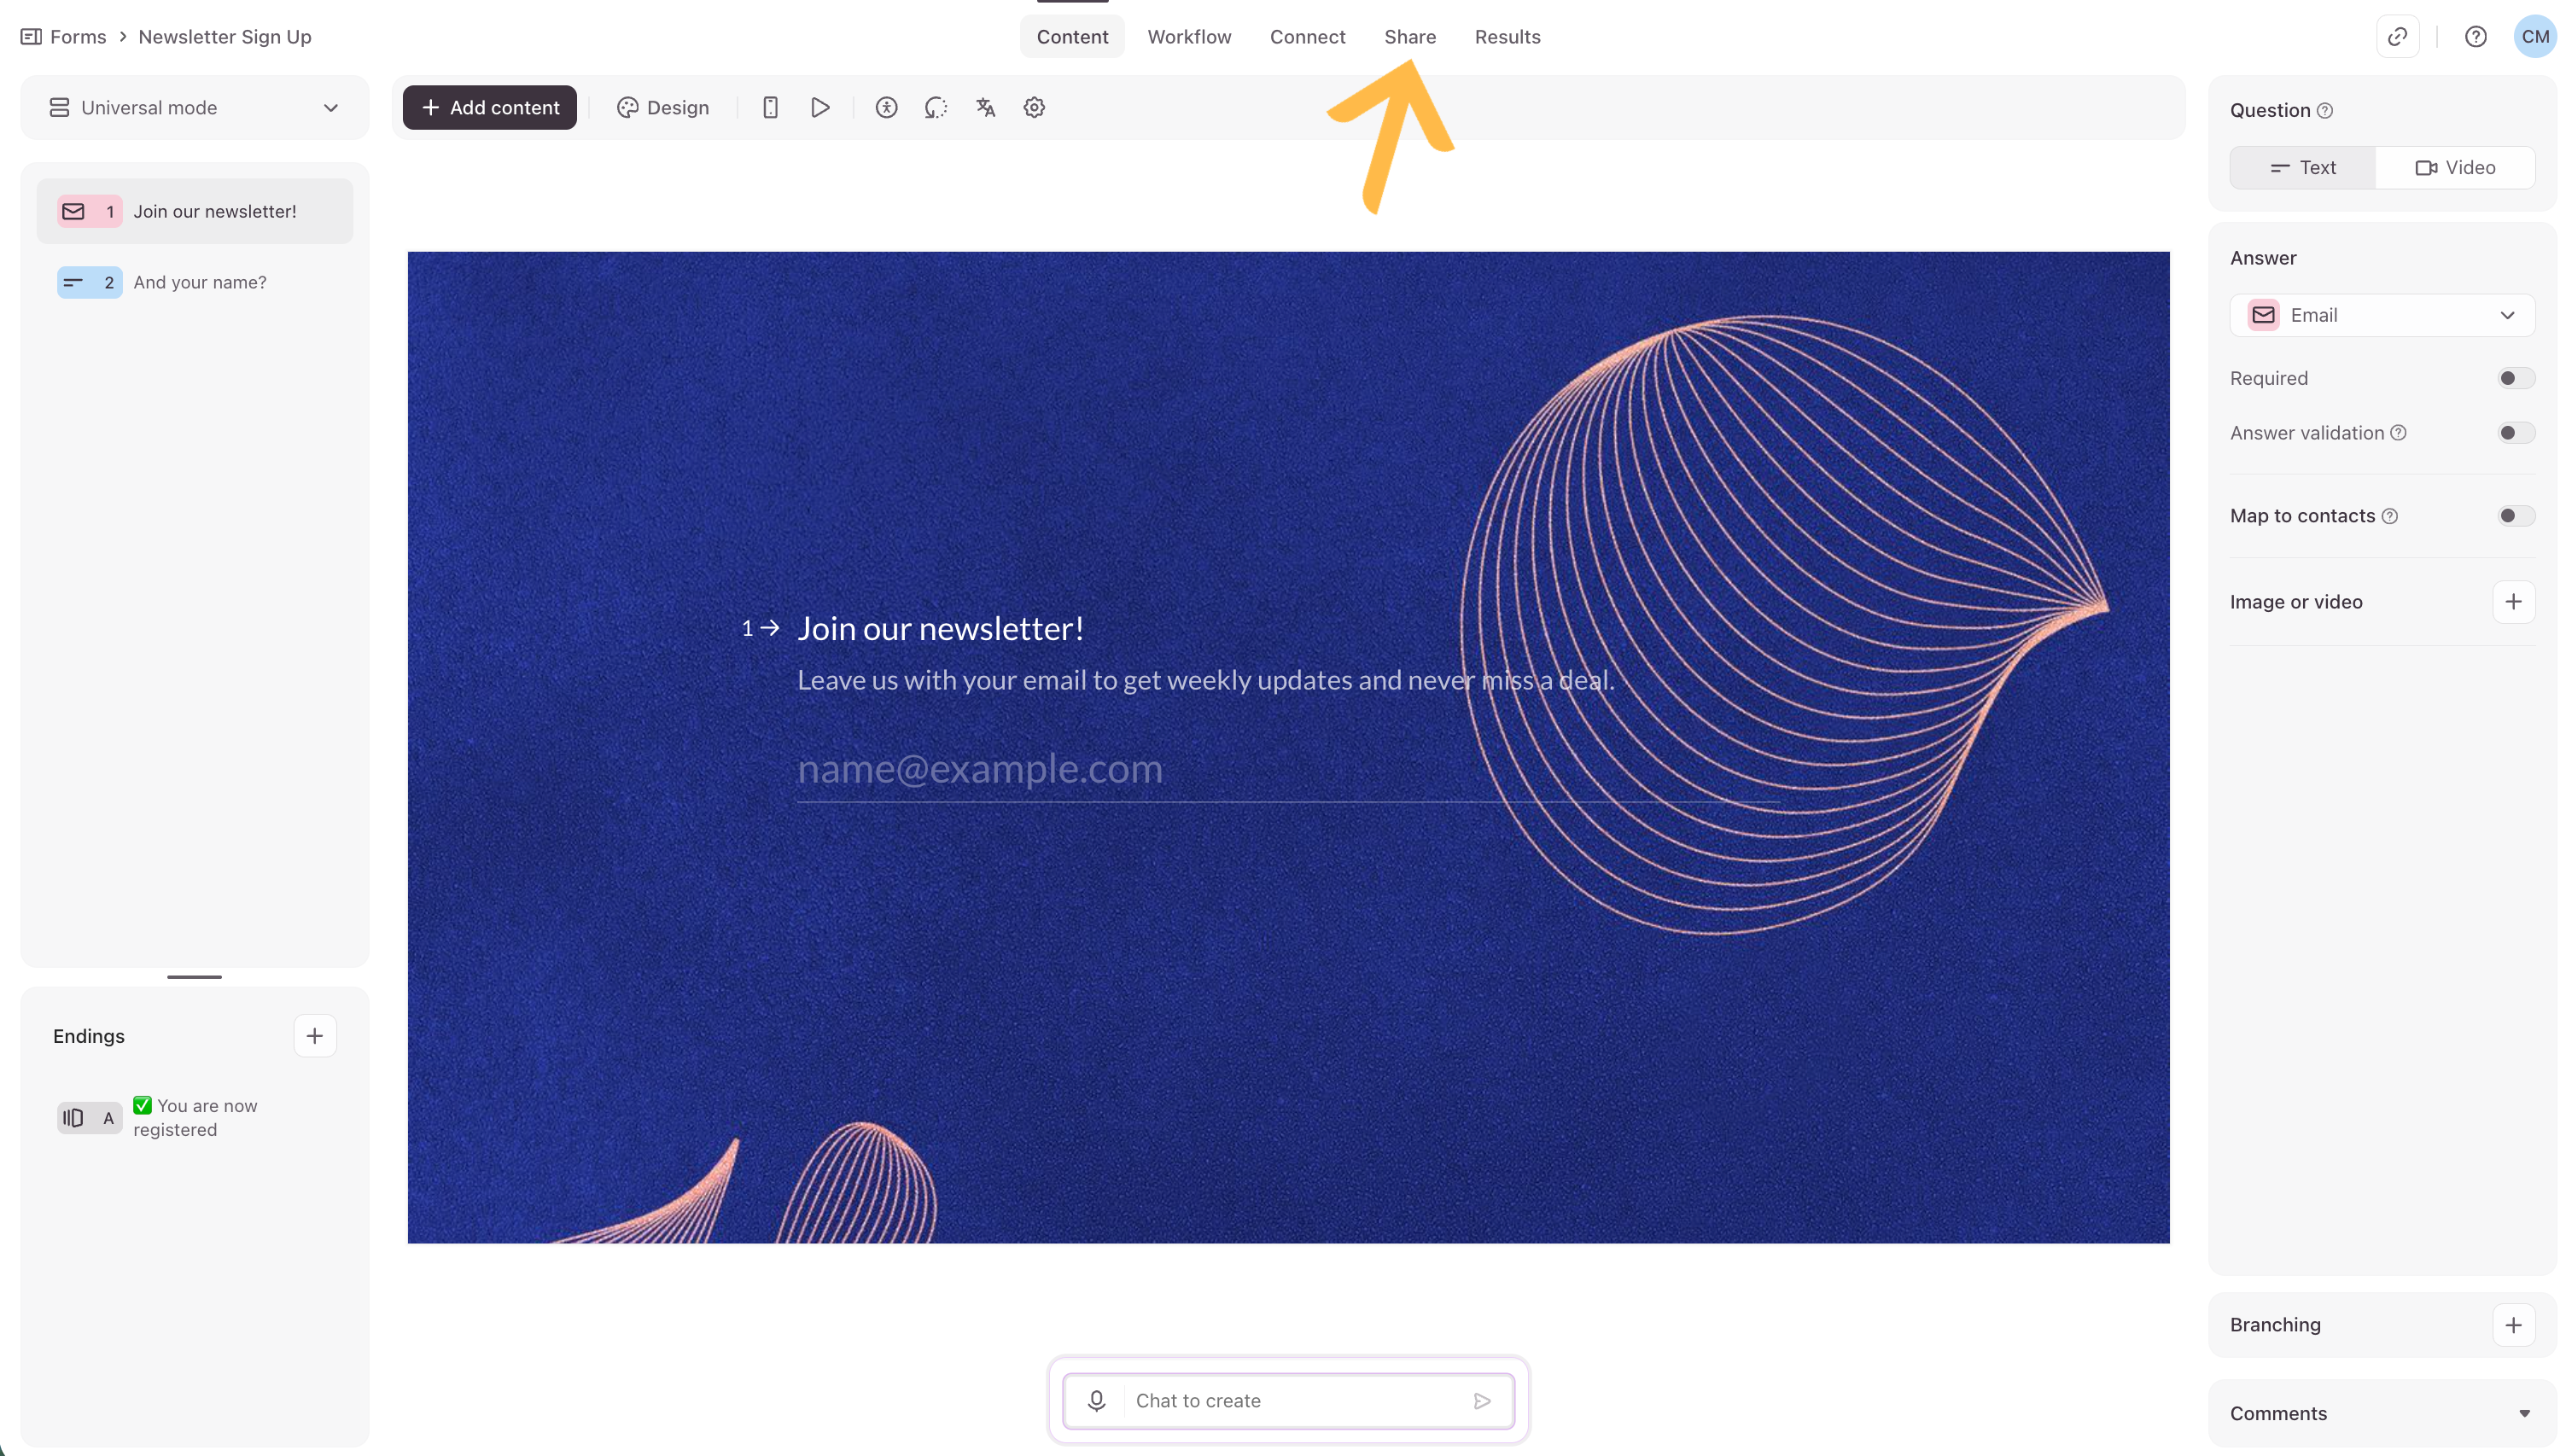Click the Add content button
The height and width of the screenshot is (1456, 2566).
tap(490, 108)
